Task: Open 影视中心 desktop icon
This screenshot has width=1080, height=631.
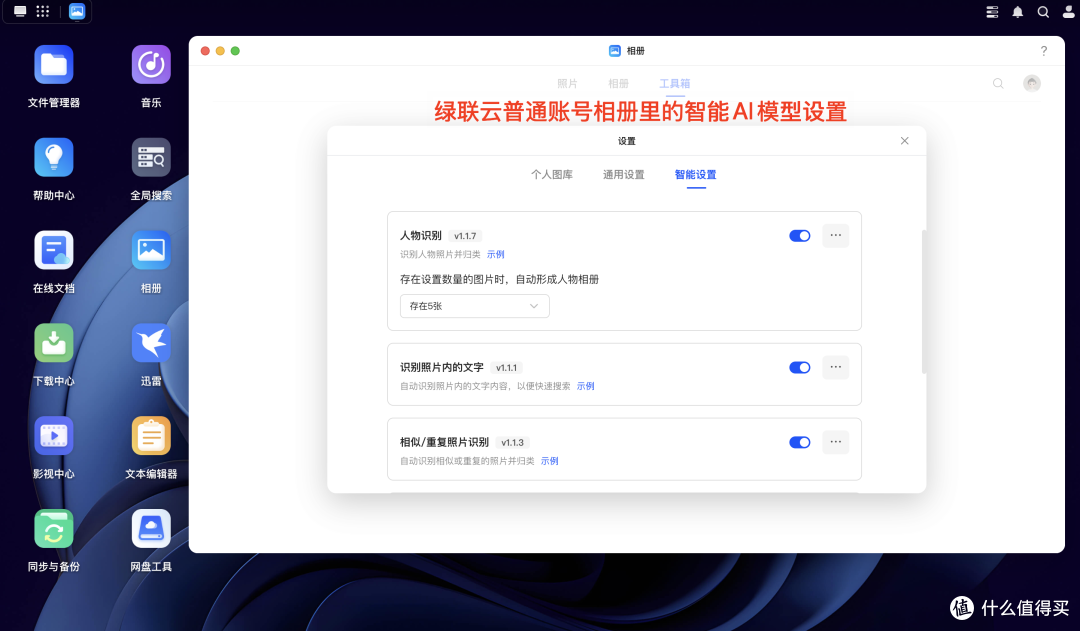Action: [x=54, y=437]
